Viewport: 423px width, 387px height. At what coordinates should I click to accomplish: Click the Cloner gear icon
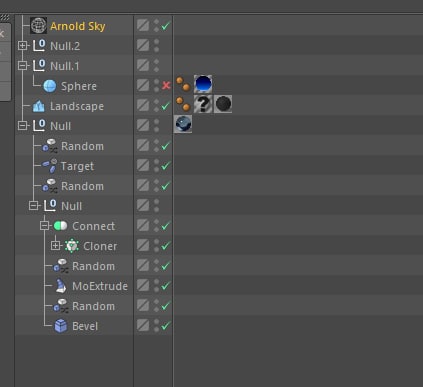pyautogui.click(x=71, y=246)
